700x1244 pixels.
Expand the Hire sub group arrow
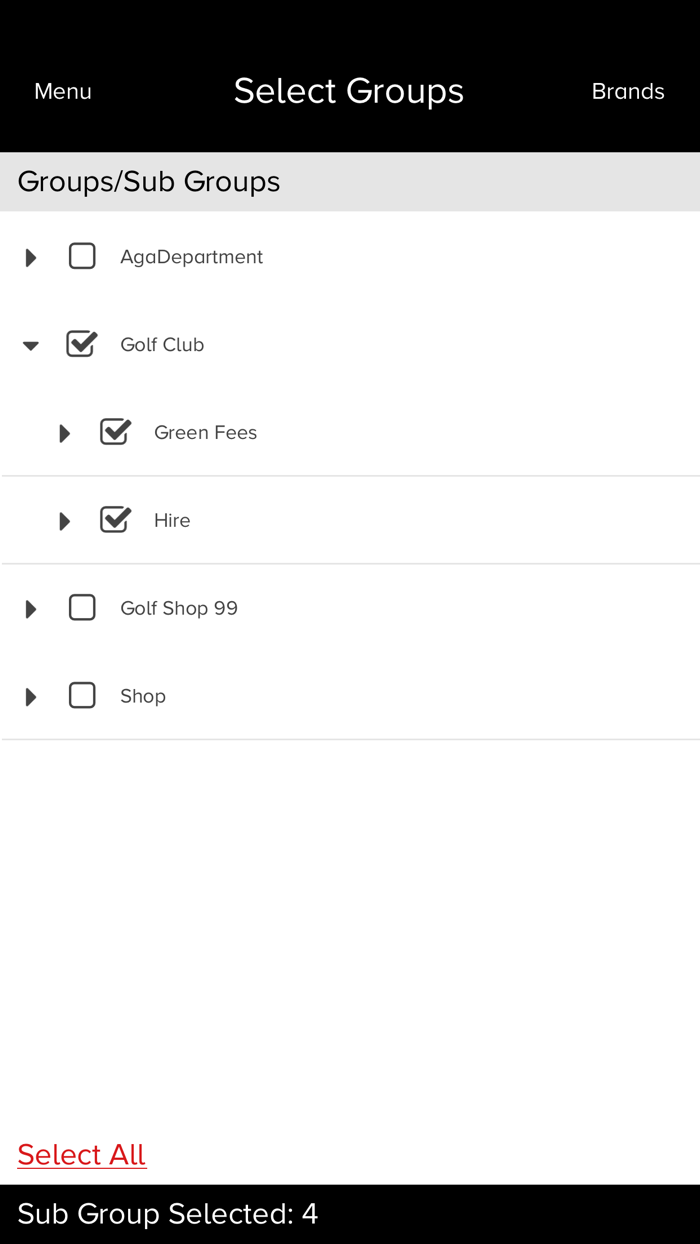65,522
